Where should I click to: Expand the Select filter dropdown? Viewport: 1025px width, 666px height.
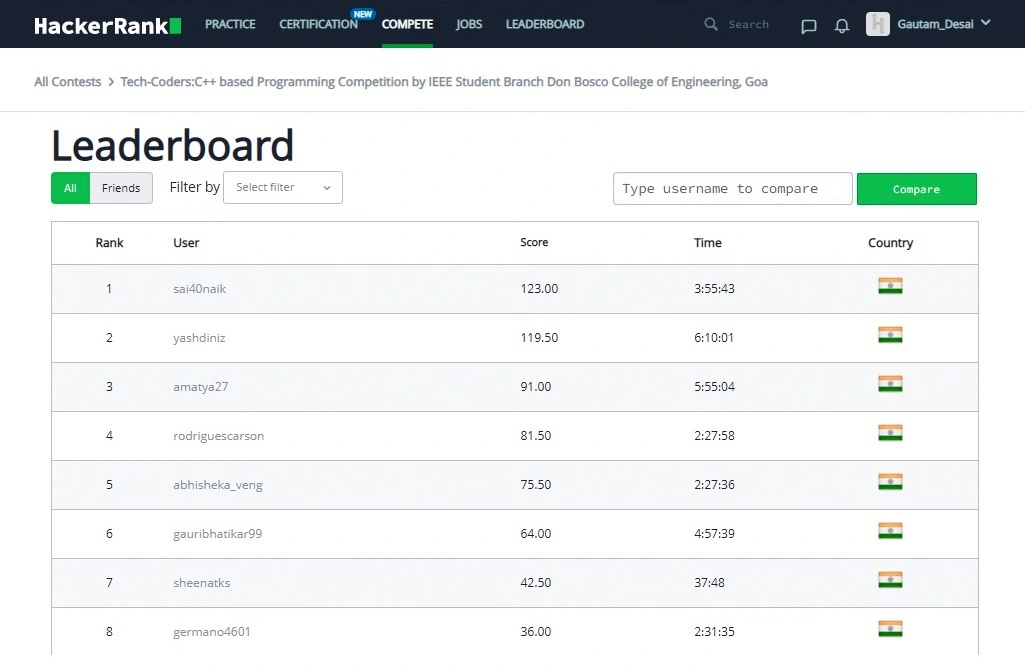tap(282, 188)
